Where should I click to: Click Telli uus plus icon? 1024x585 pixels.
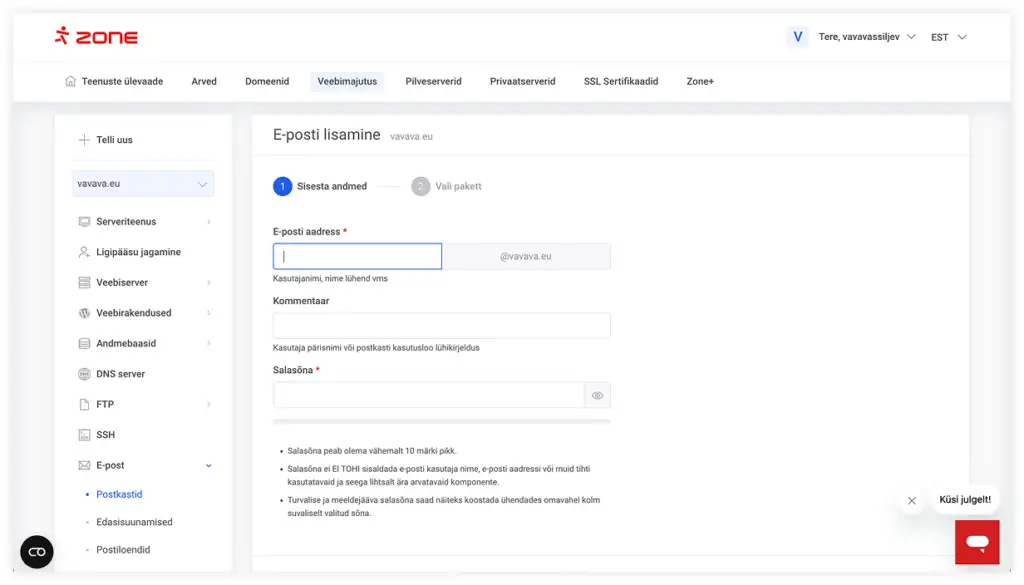click(x=84, y=140)
